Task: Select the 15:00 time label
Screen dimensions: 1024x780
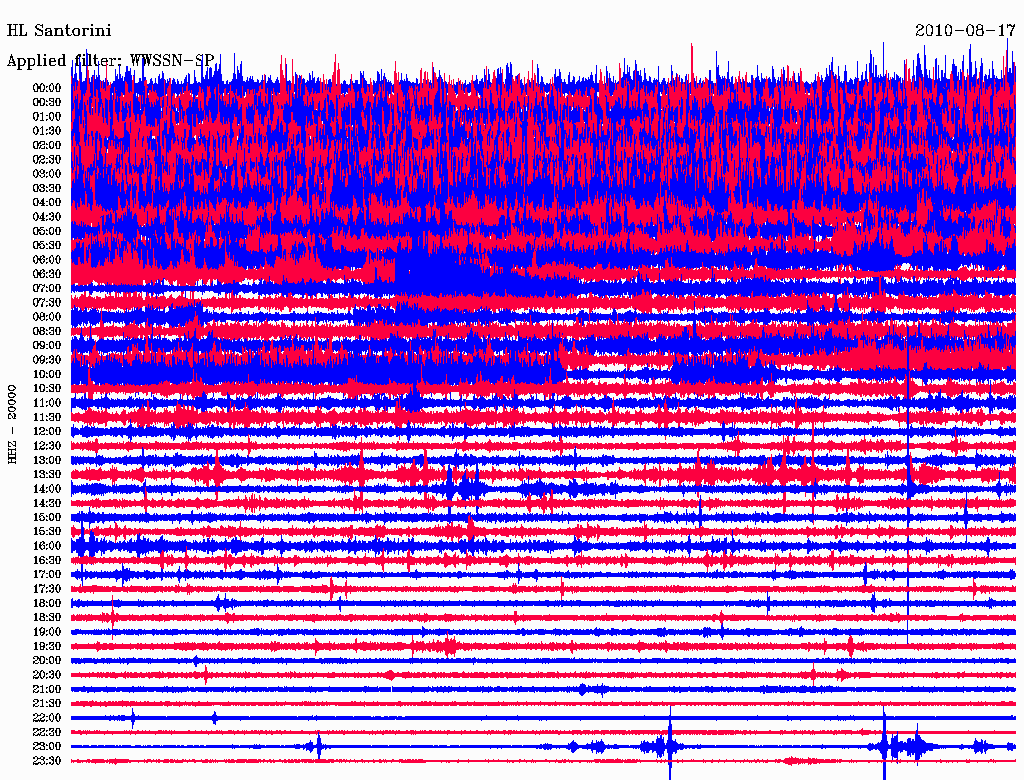Action: click(47, 517)
